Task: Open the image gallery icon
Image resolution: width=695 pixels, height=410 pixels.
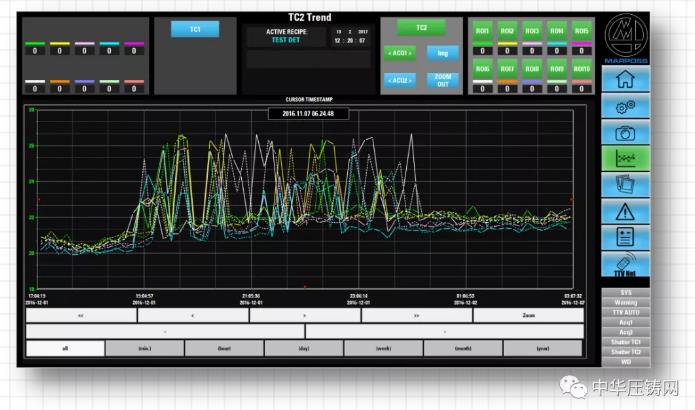Action: pos(626,185)
